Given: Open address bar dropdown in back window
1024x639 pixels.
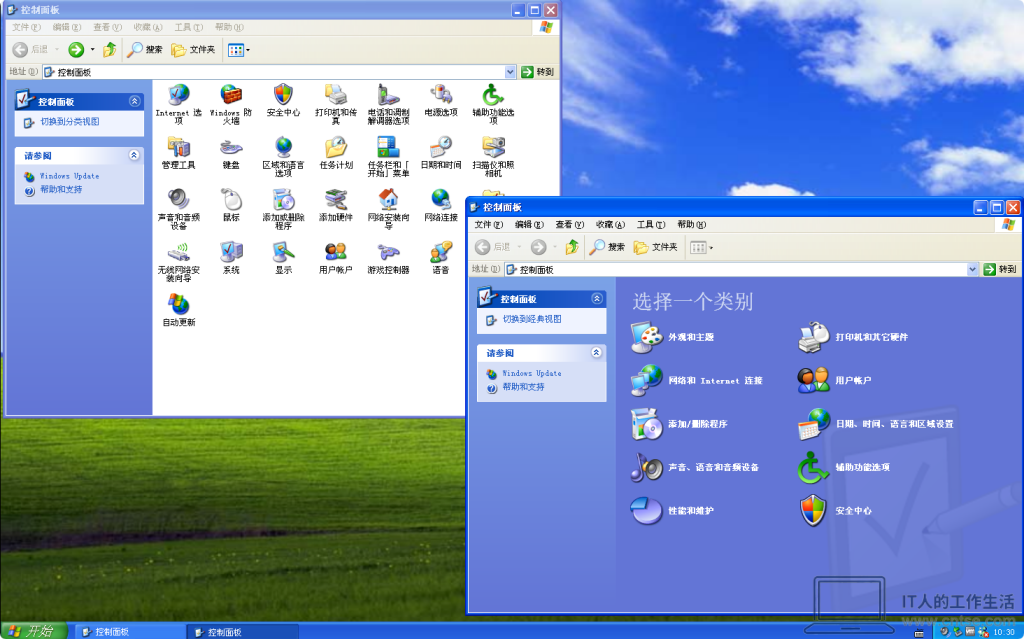Looking at the screenshot, I should coord(510,72).
